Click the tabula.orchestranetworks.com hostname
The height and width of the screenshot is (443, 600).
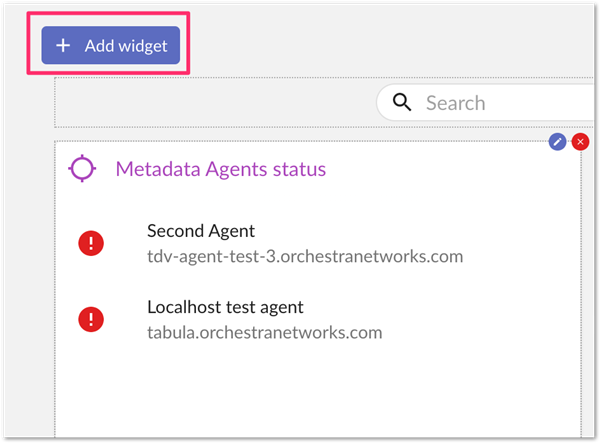pos(264,332)
